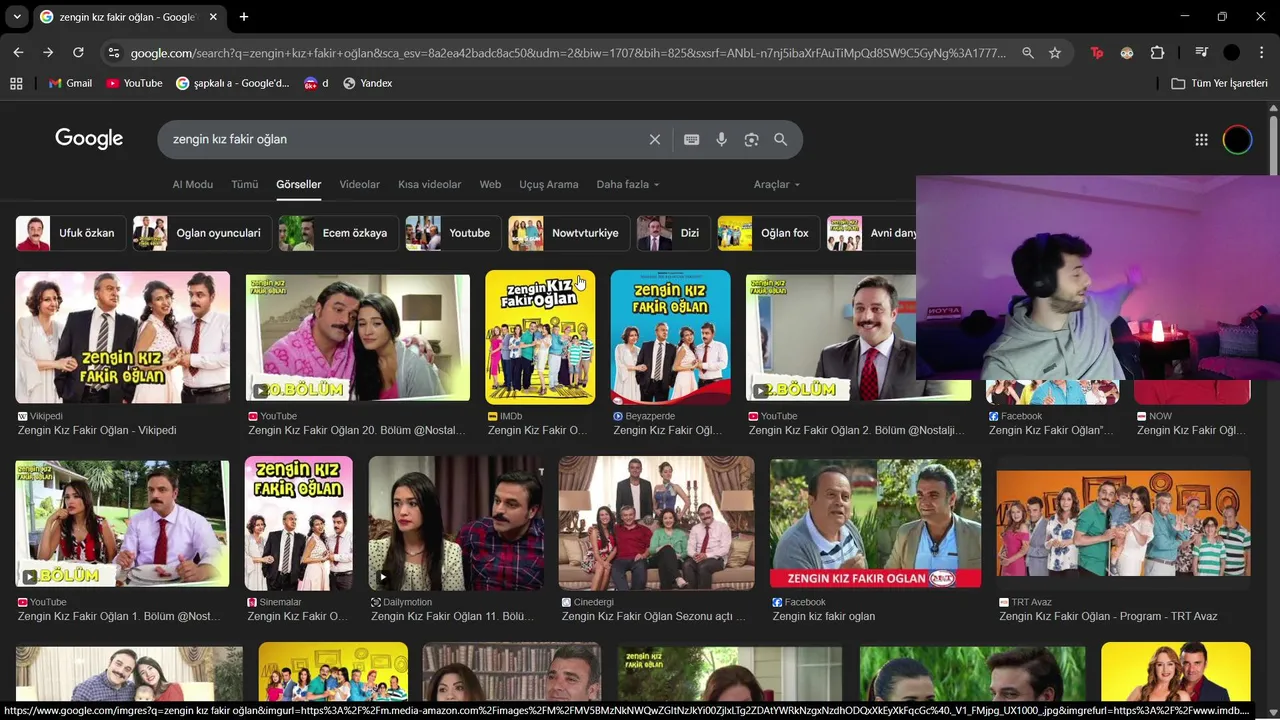Open the apps grid in bookmarks bar
Screen dimensions: 1280x720
pyautogui.click(x=16, y=83)
